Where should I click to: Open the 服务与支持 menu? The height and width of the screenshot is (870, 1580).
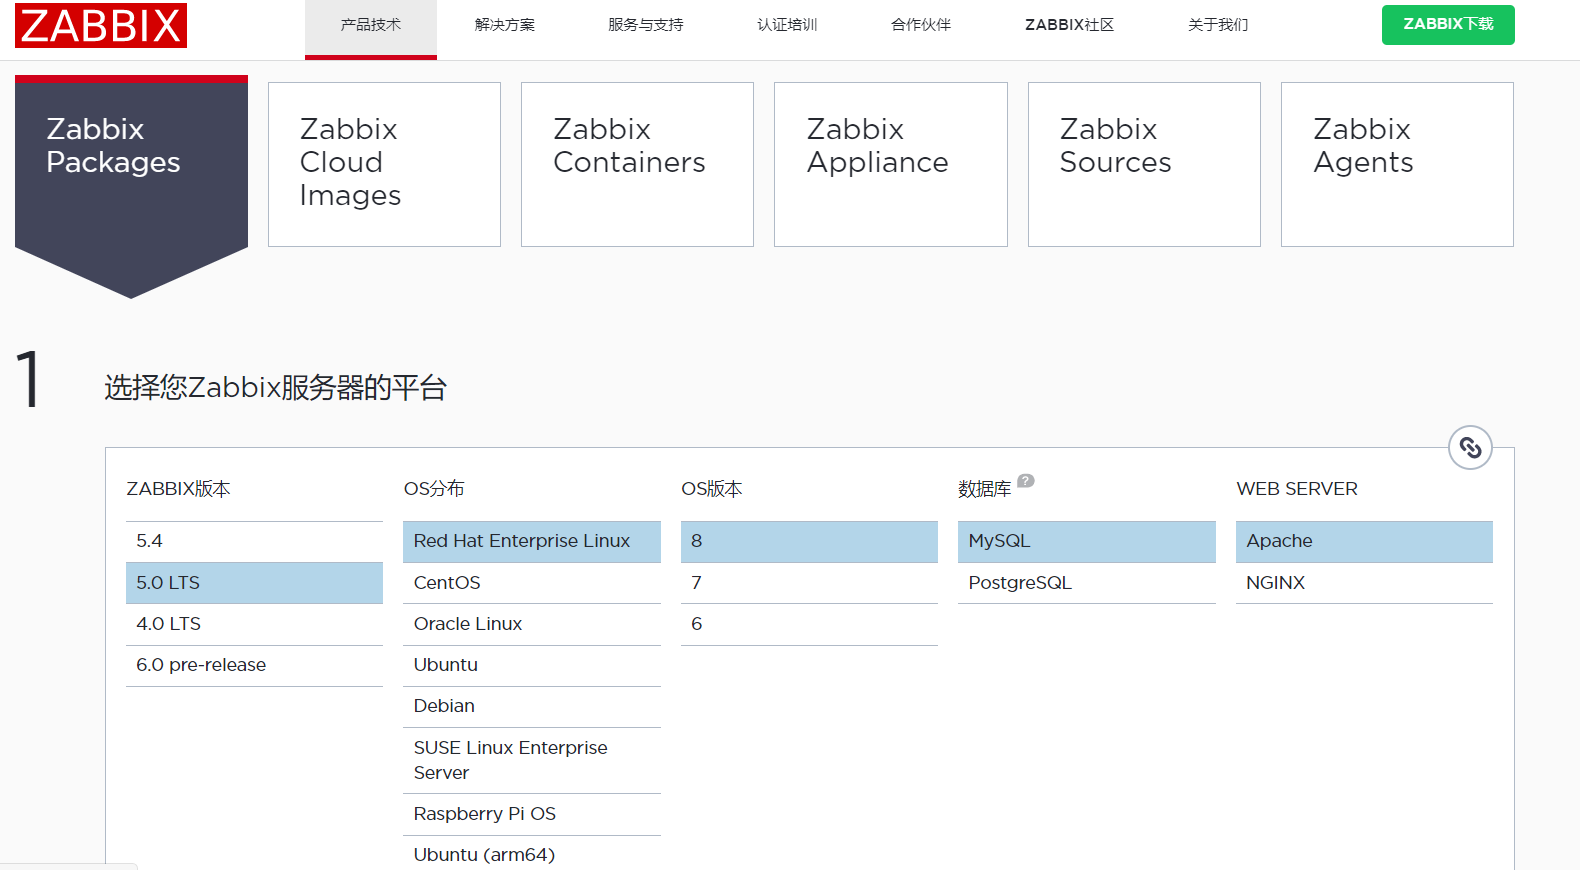(646, 25)
